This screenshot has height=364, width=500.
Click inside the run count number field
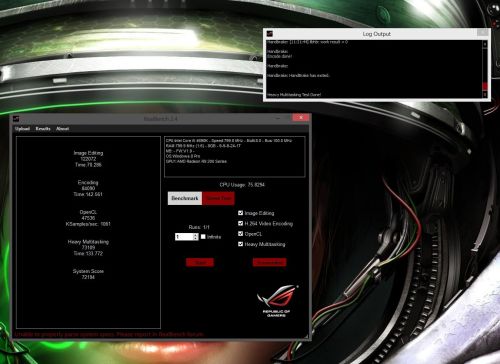click(184, 237)
